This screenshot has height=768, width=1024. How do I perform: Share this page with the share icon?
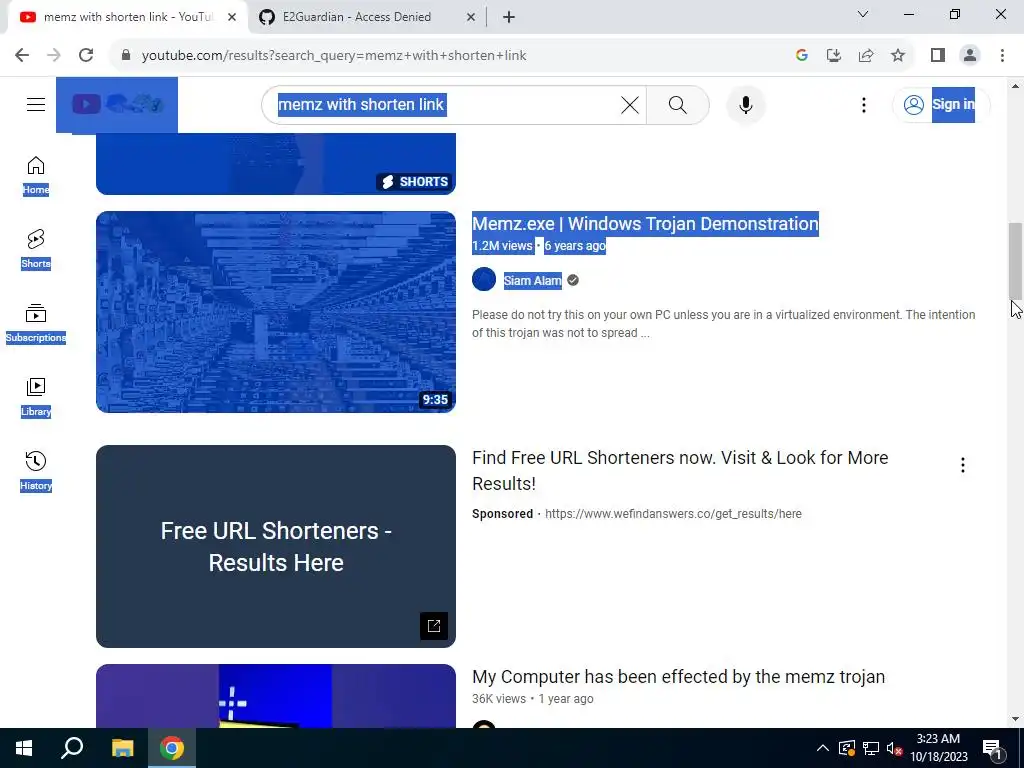(866, 56)
